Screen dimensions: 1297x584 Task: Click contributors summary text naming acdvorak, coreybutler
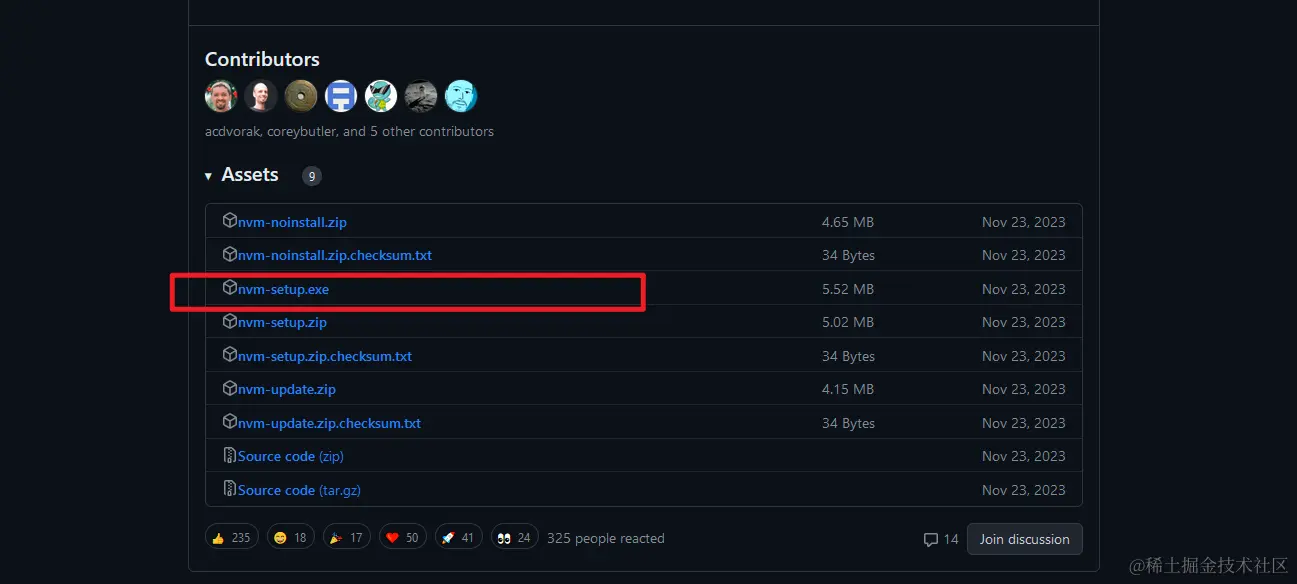click(349, 131)
